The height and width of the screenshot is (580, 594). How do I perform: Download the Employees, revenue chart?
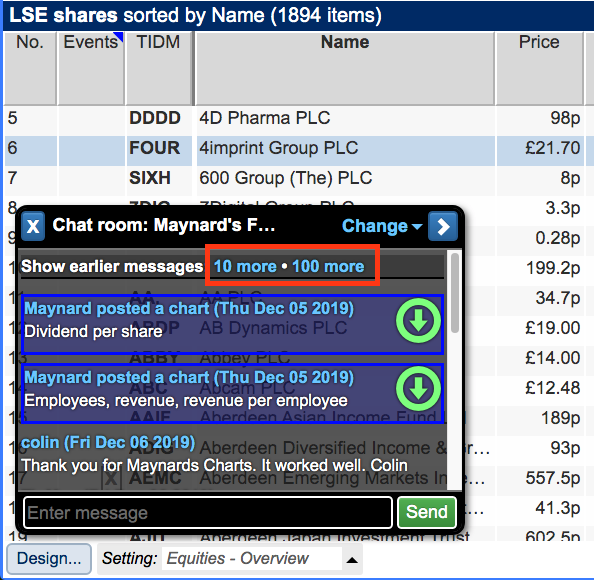[x=418, y=389]
